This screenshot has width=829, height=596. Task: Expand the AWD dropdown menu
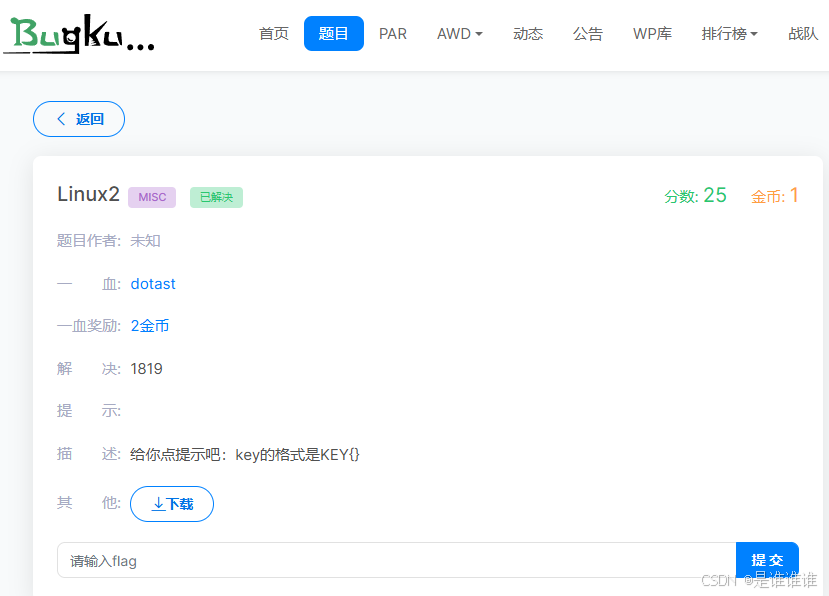coord(459,33)
